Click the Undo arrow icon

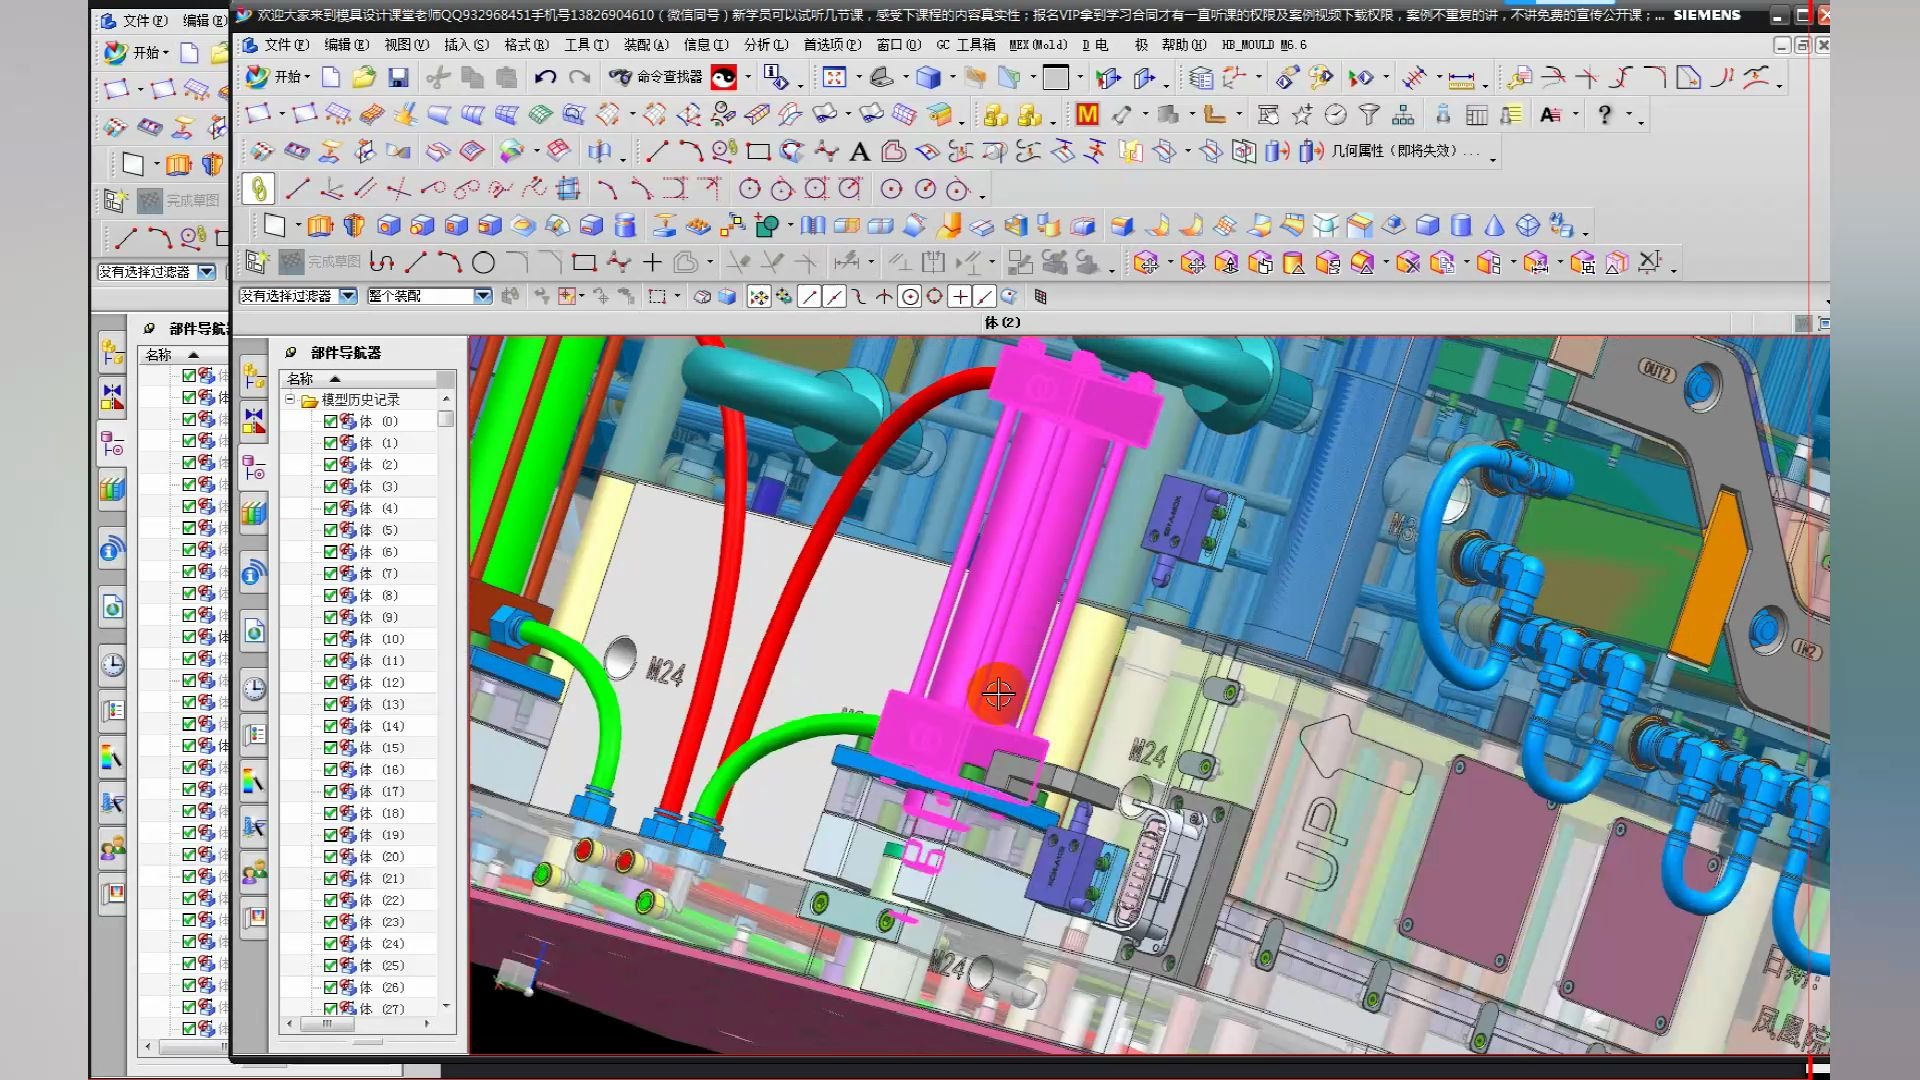pos(545,78)
